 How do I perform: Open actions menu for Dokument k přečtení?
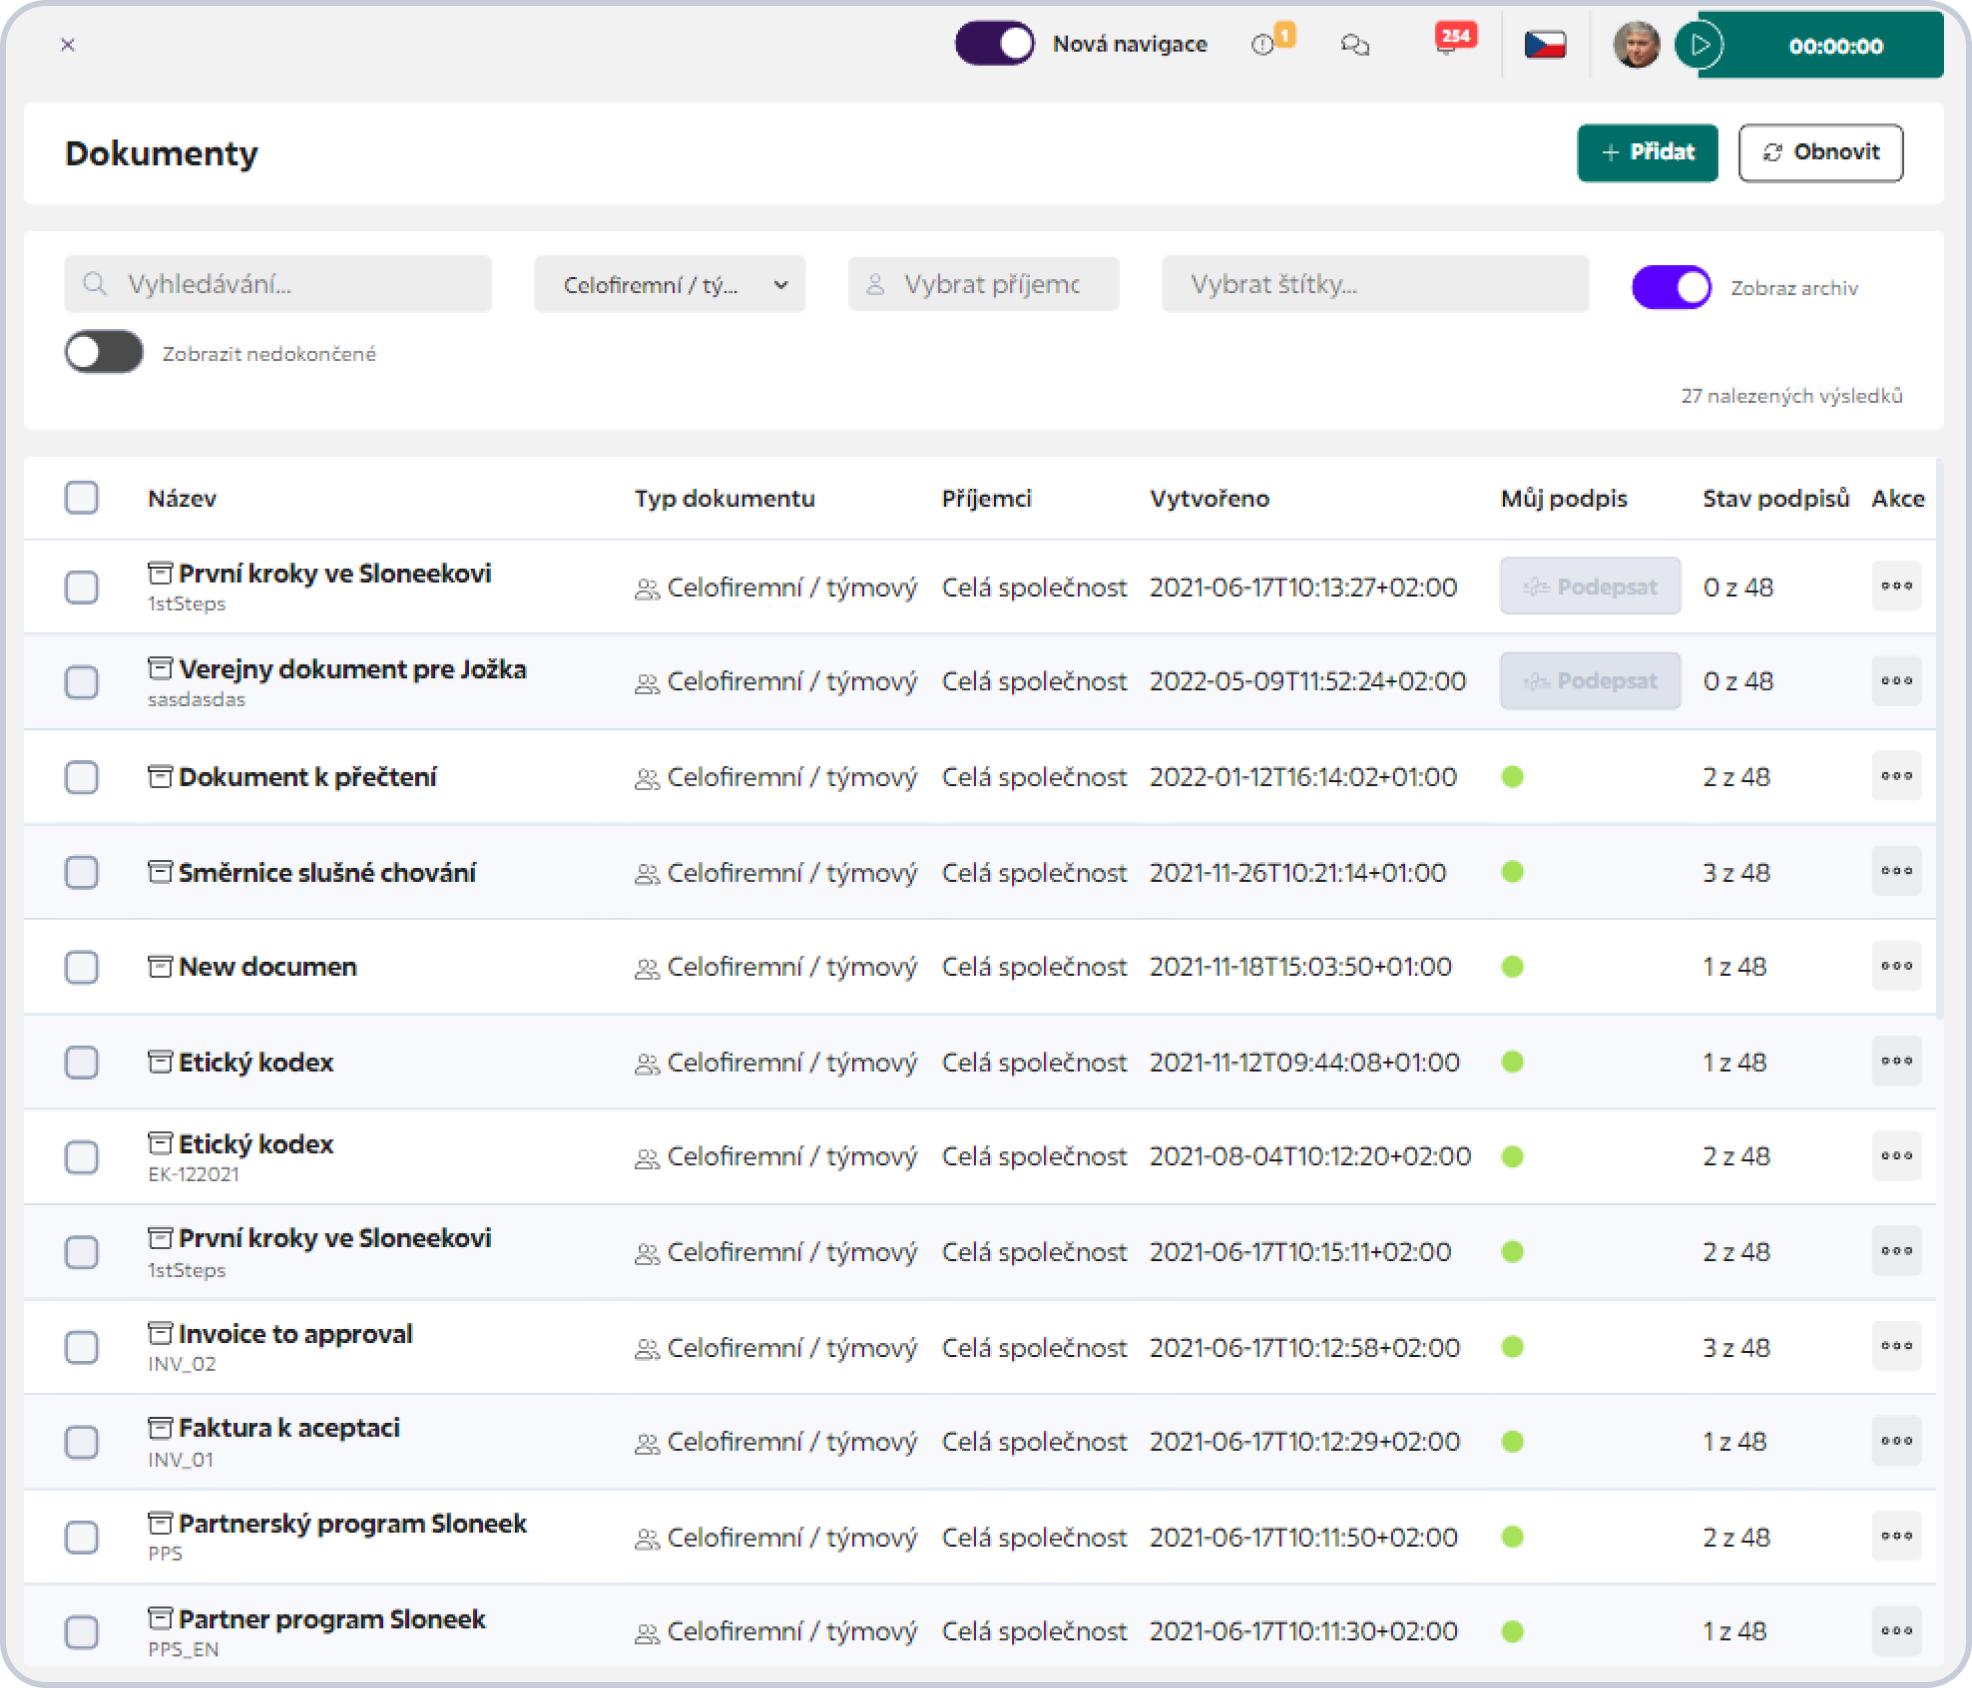pos(1895,776)
